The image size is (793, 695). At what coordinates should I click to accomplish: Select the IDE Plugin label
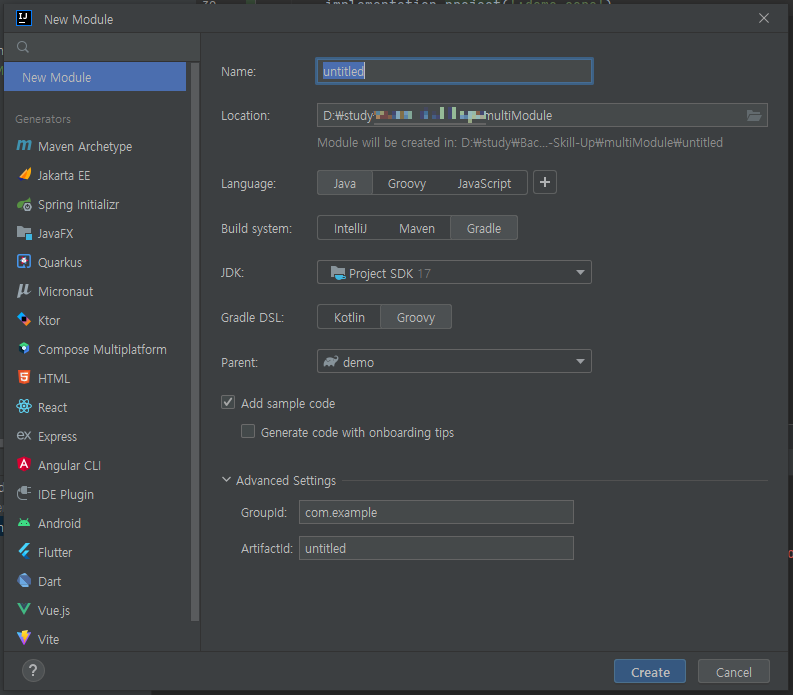coord(66,494)
